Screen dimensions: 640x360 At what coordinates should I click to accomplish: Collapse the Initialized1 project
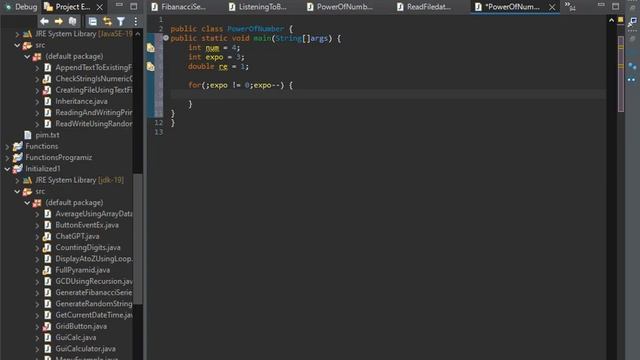point(7,169)
